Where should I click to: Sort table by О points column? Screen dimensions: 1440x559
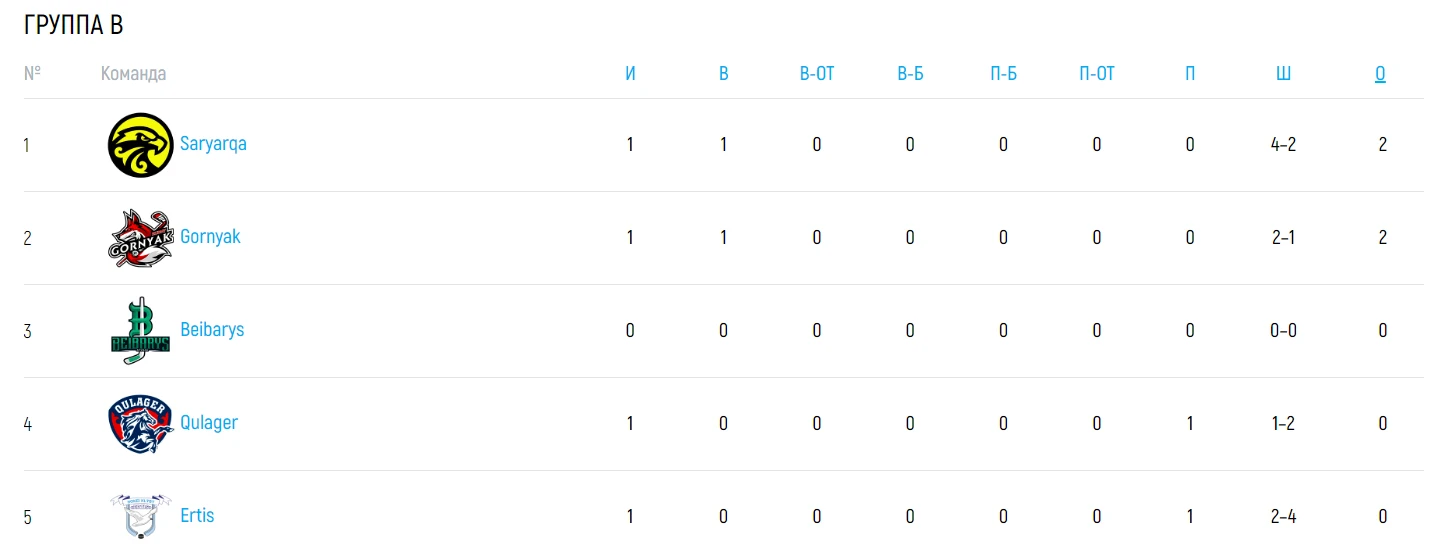[x=1380, y=74]
